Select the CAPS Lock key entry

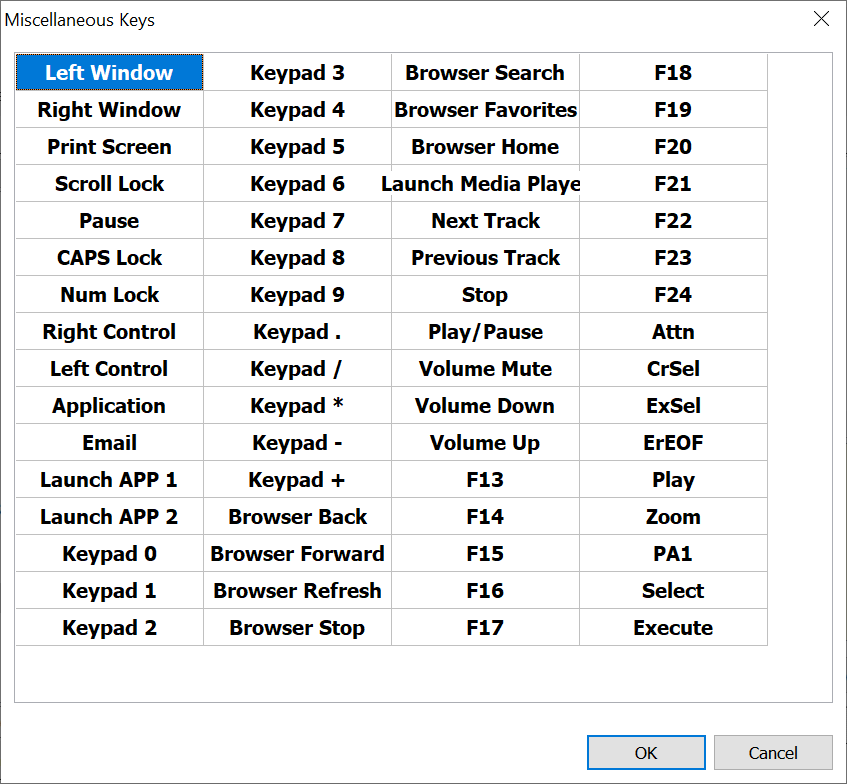[109, 258]
